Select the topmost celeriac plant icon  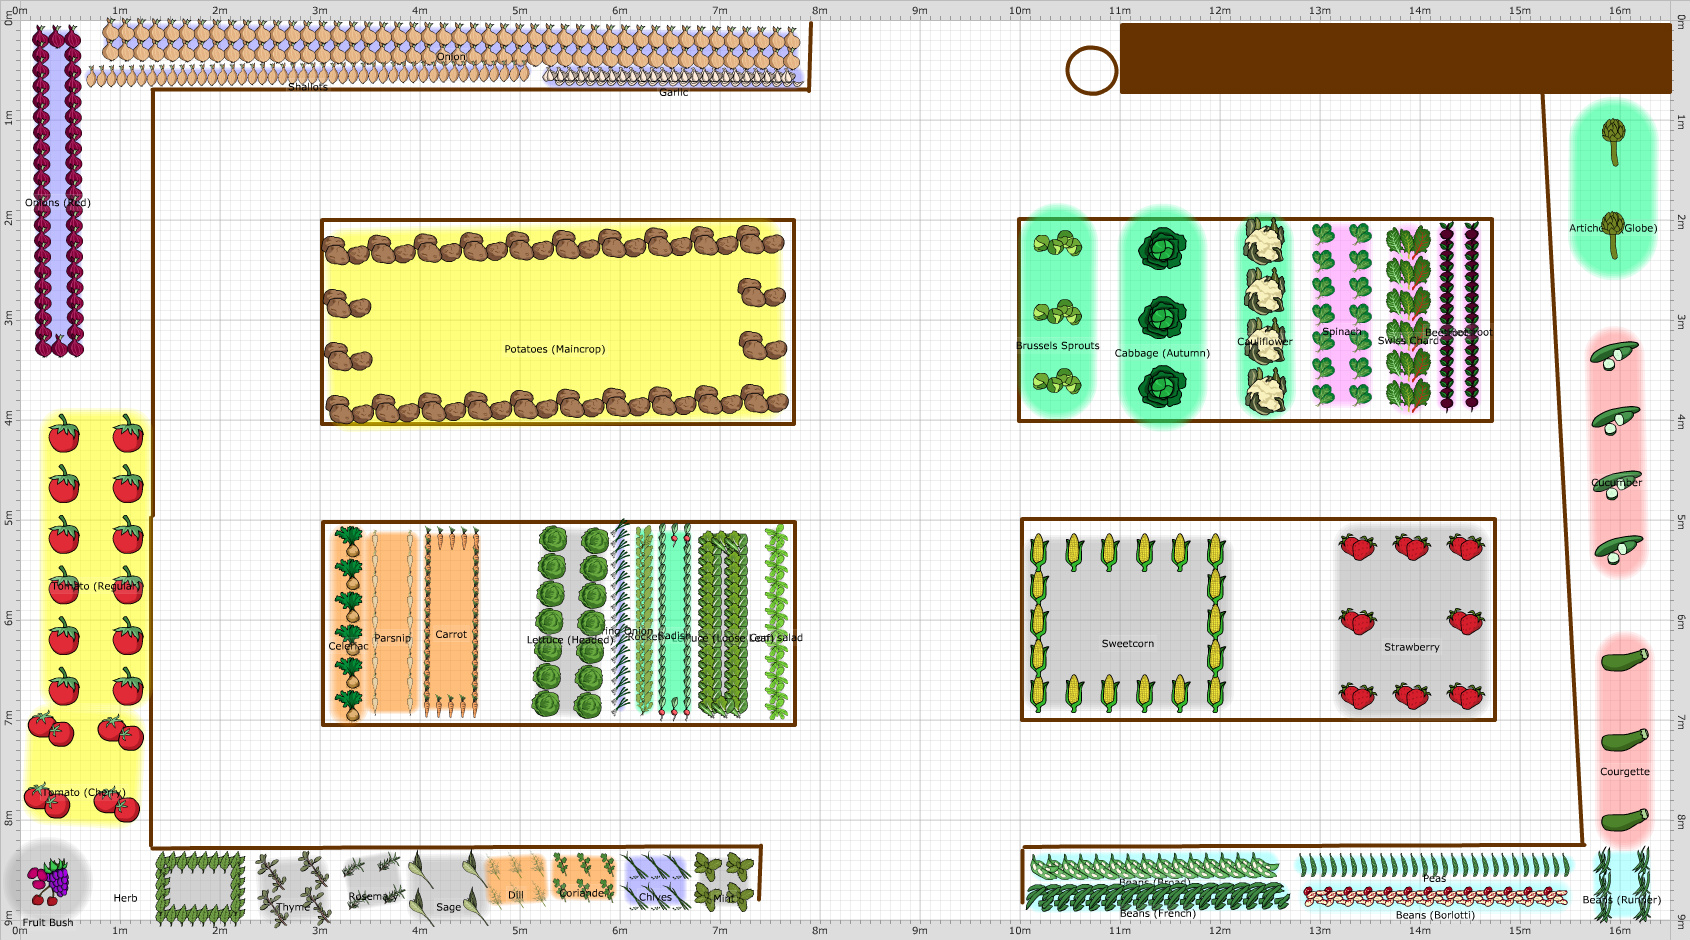point(348,543)
